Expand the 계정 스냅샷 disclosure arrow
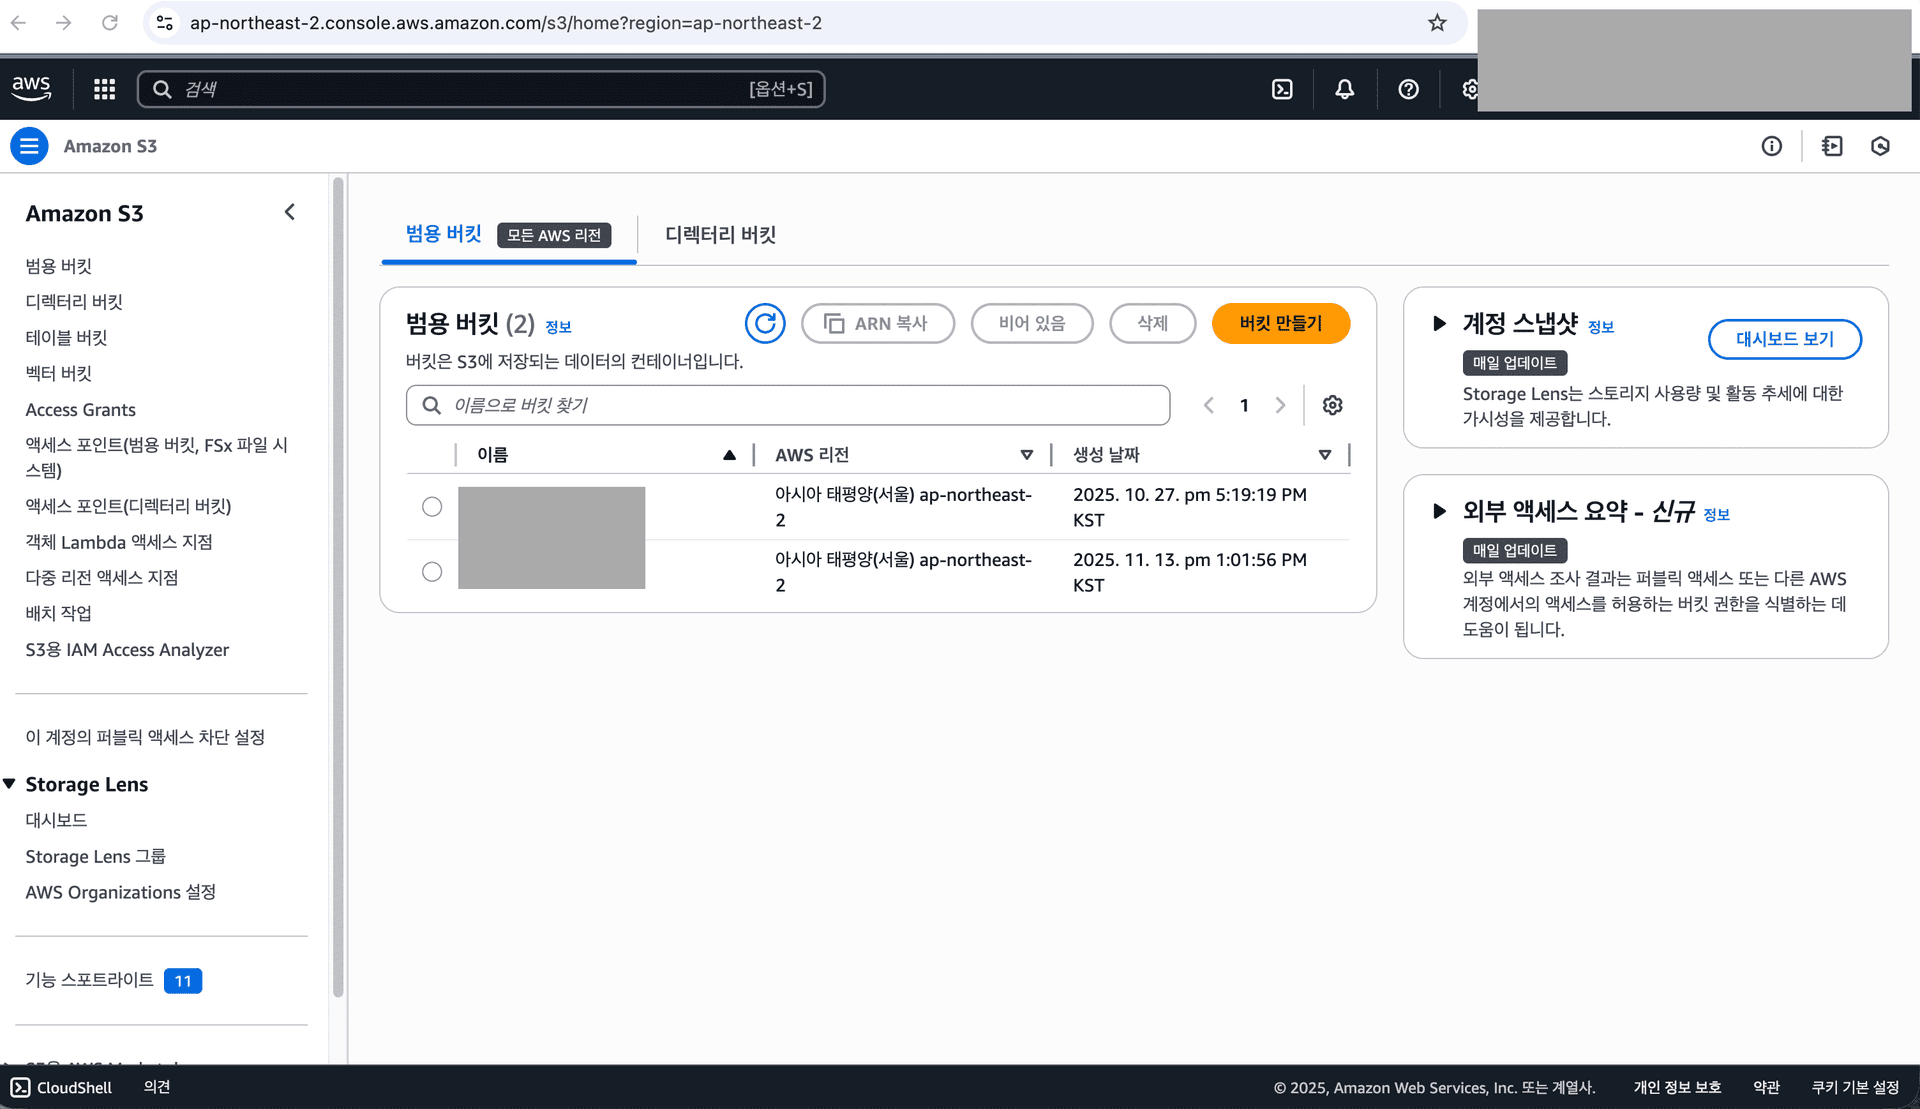Viewport: 1920px width, 1109px height. [1440, 323]
